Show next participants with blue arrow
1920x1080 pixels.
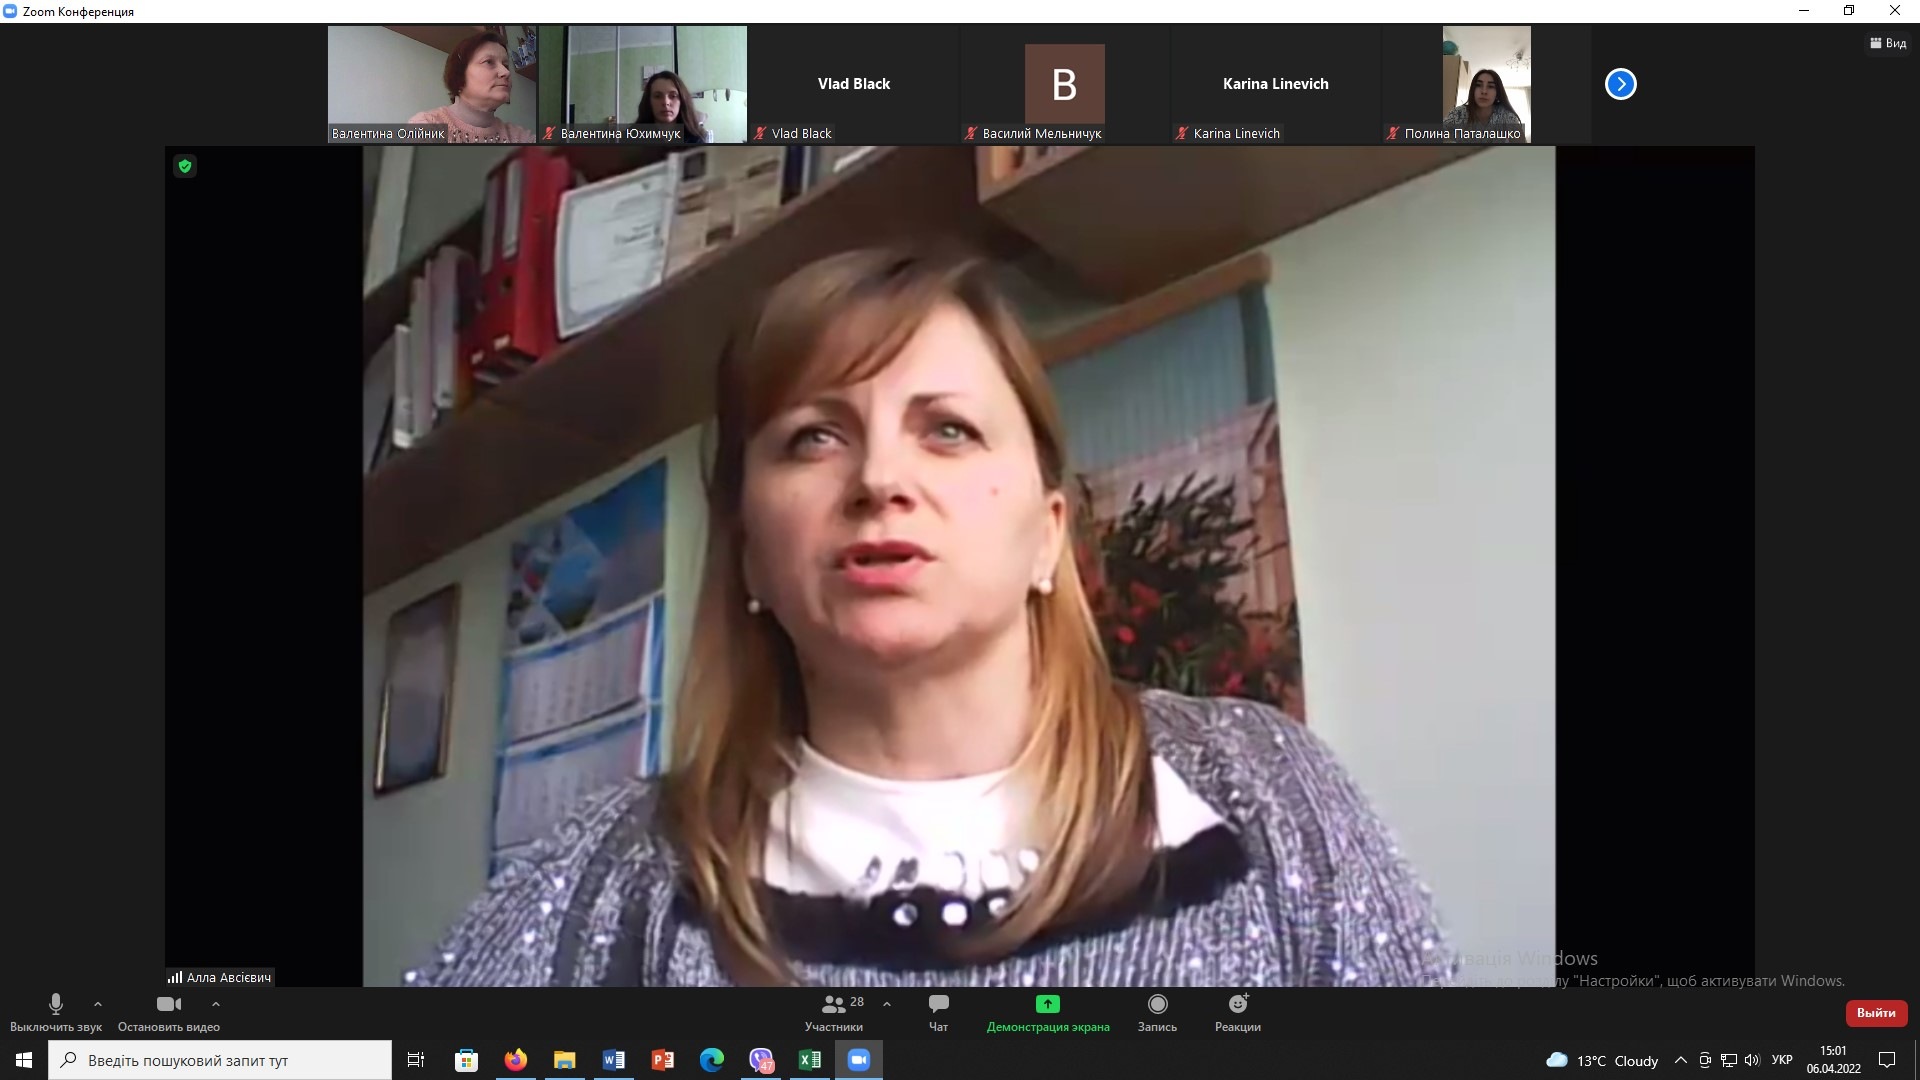click(x=1620, y=84)
